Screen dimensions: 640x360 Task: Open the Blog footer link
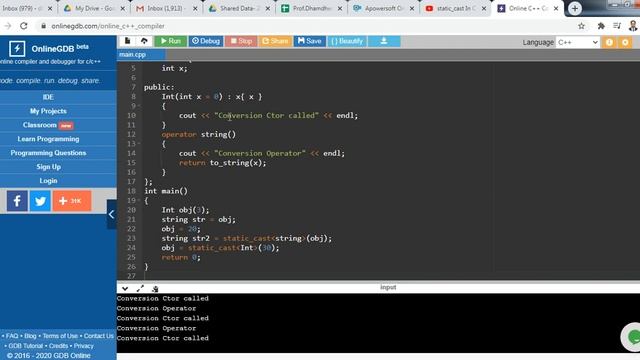30,336
